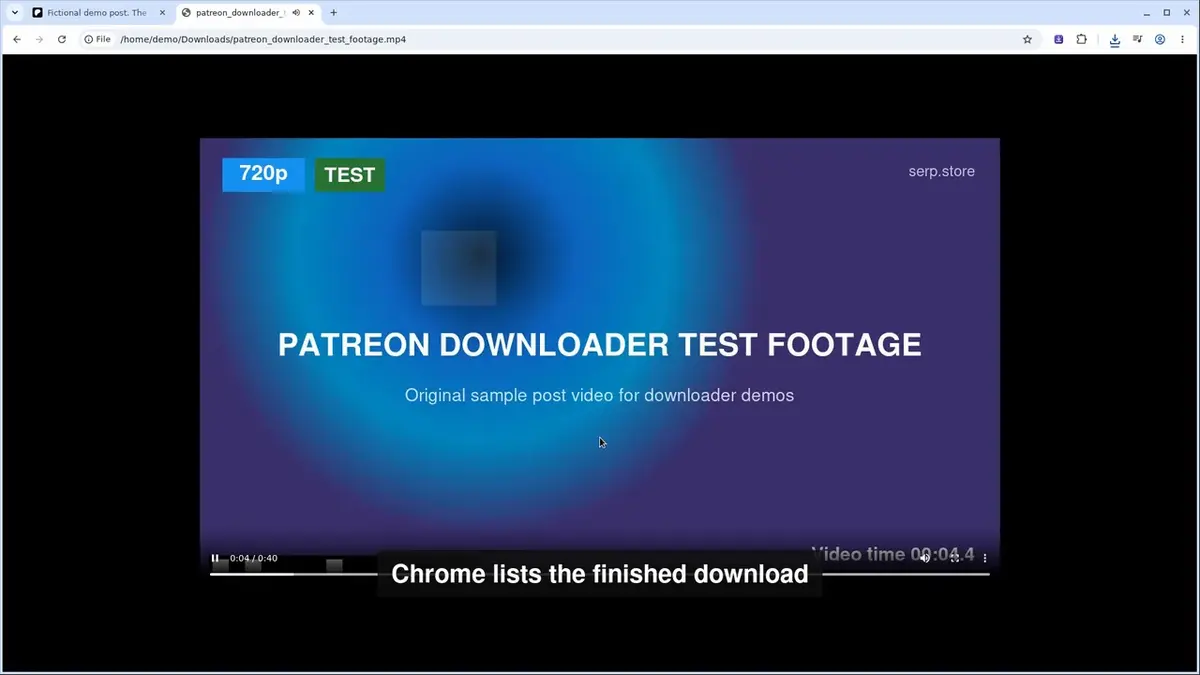Maximize the Chrome window
1200x675 pixels.
(1166, 13)
